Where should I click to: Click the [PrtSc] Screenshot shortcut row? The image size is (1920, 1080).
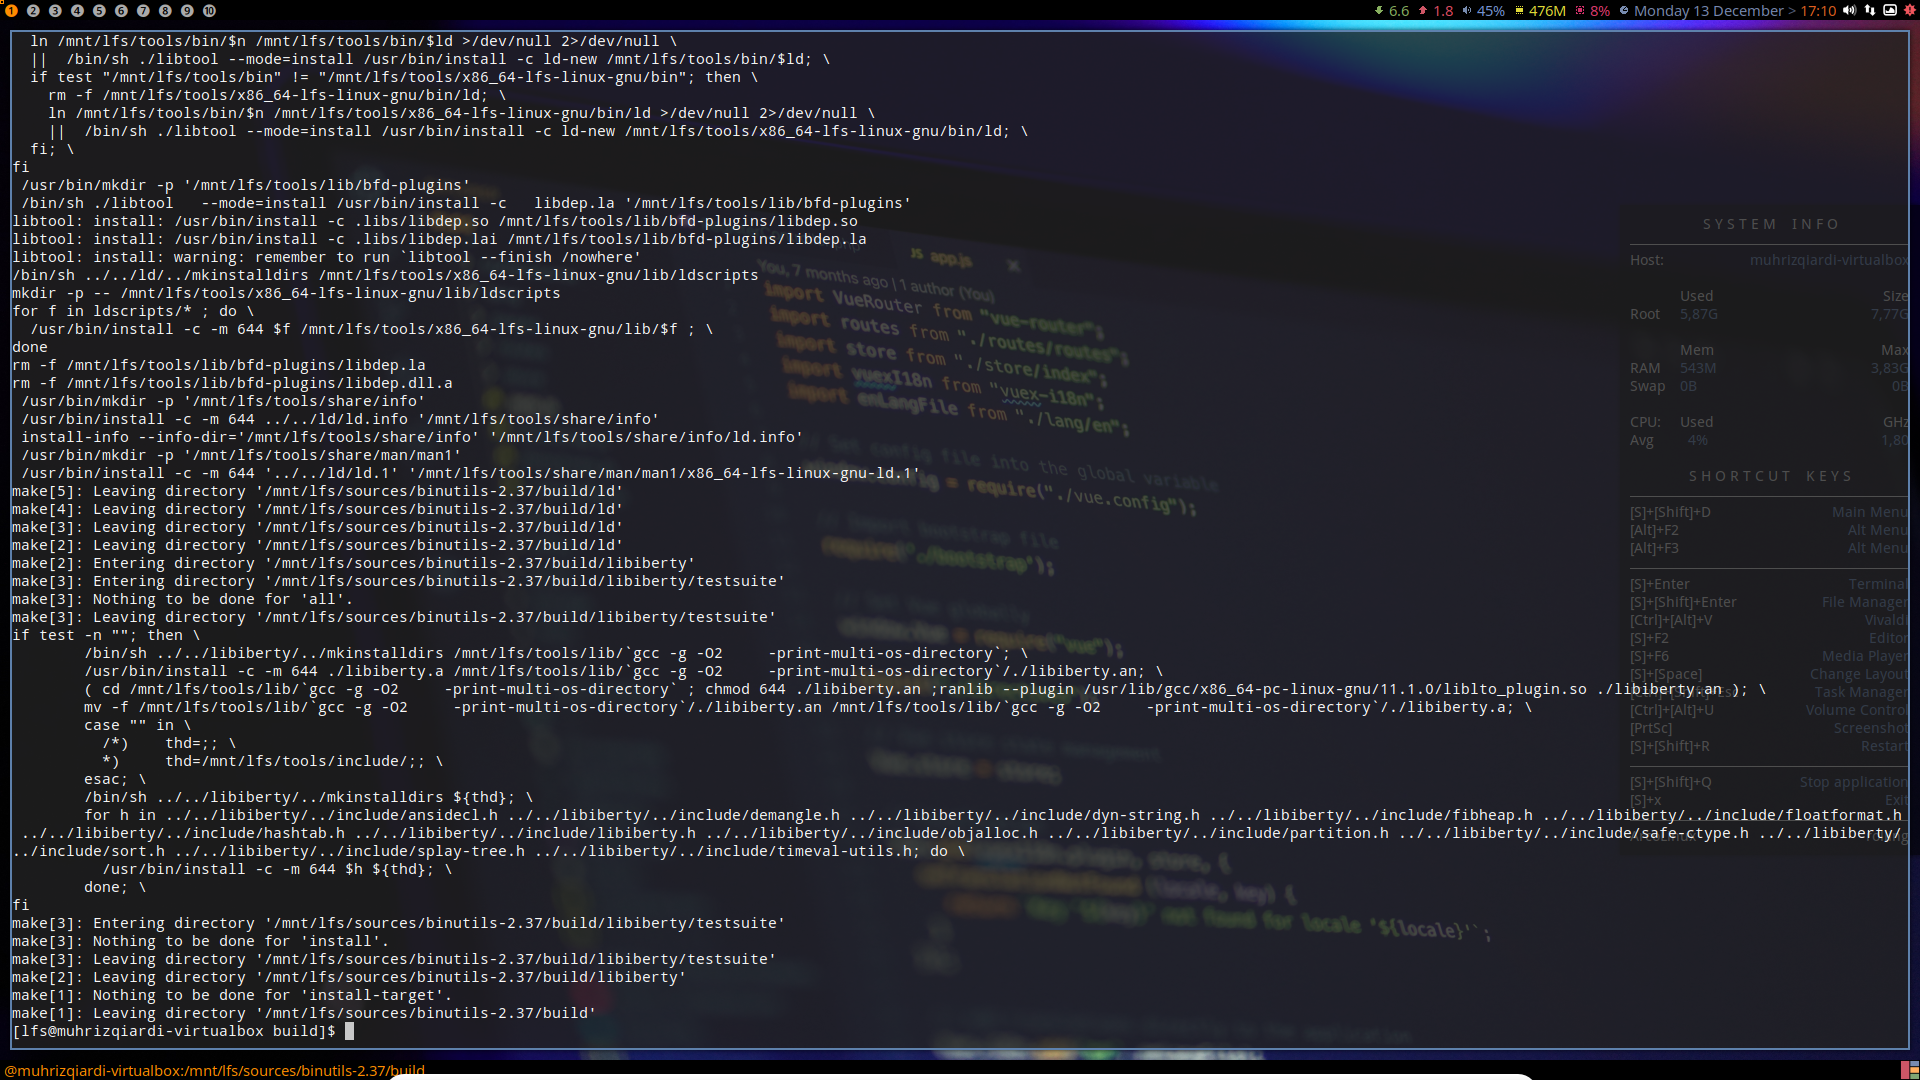[1769, 728]
